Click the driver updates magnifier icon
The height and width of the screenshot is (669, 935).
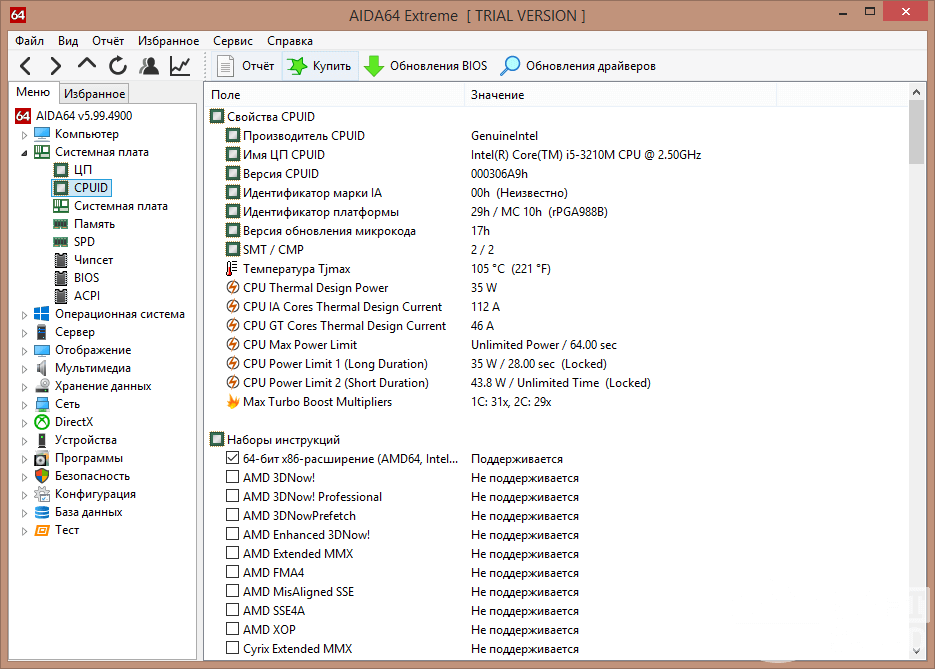coord(510,66)
